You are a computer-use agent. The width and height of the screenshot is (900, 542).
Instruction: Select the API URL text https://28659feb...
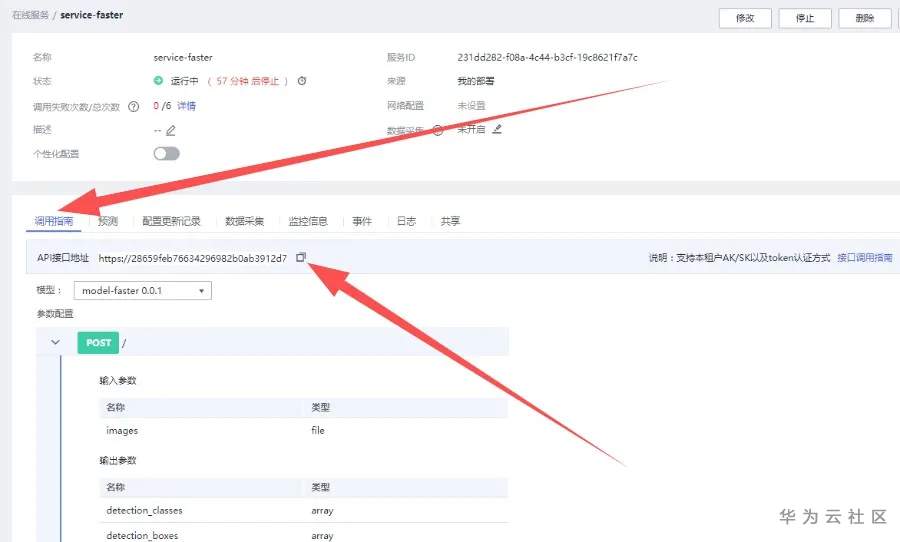(x=192, y=258)
